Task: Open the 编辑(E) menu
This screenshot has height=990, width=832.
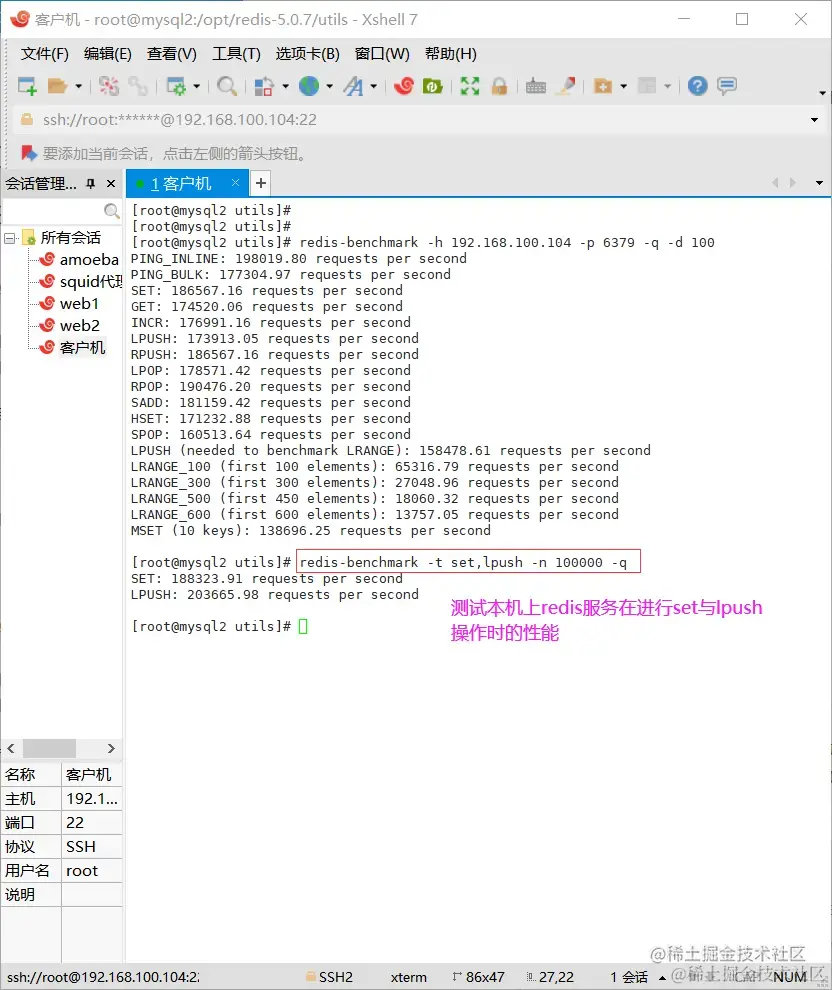Action: [x=107, y=54]
